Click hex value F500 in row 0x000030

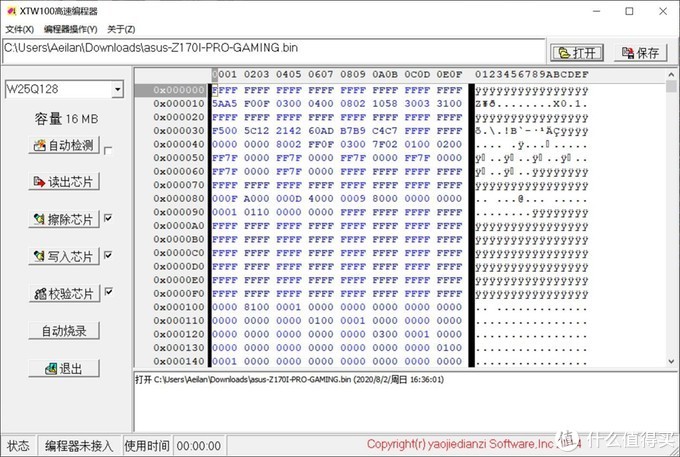tap(225, 131)
